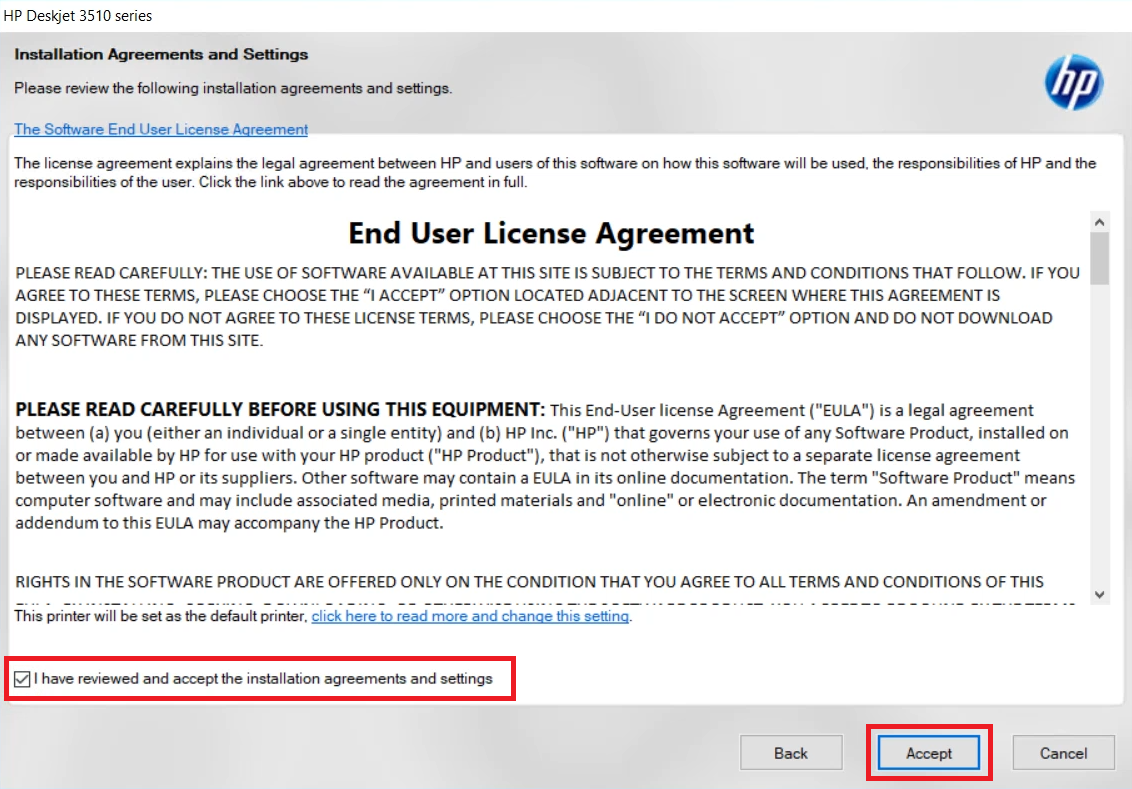Click the scrollbar up arrow in license text
Screen dimensions: 1132x789
click(x=1100, y=222)
